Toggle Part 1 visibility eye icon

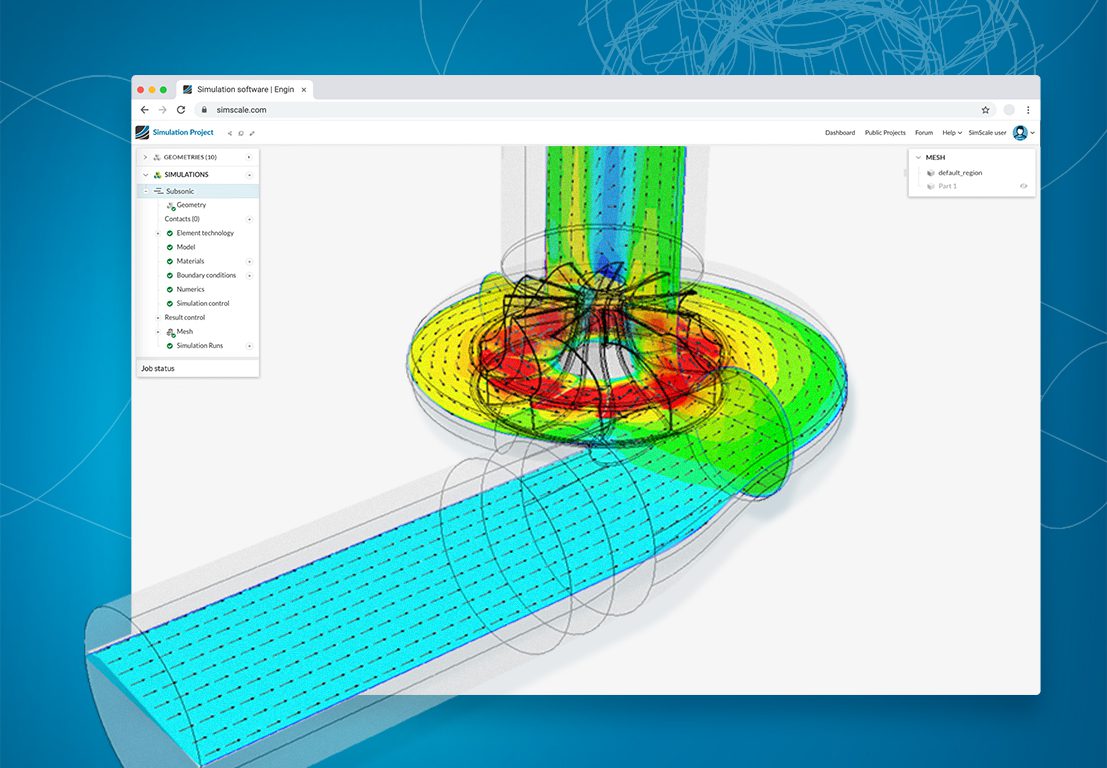point(1023,186)
